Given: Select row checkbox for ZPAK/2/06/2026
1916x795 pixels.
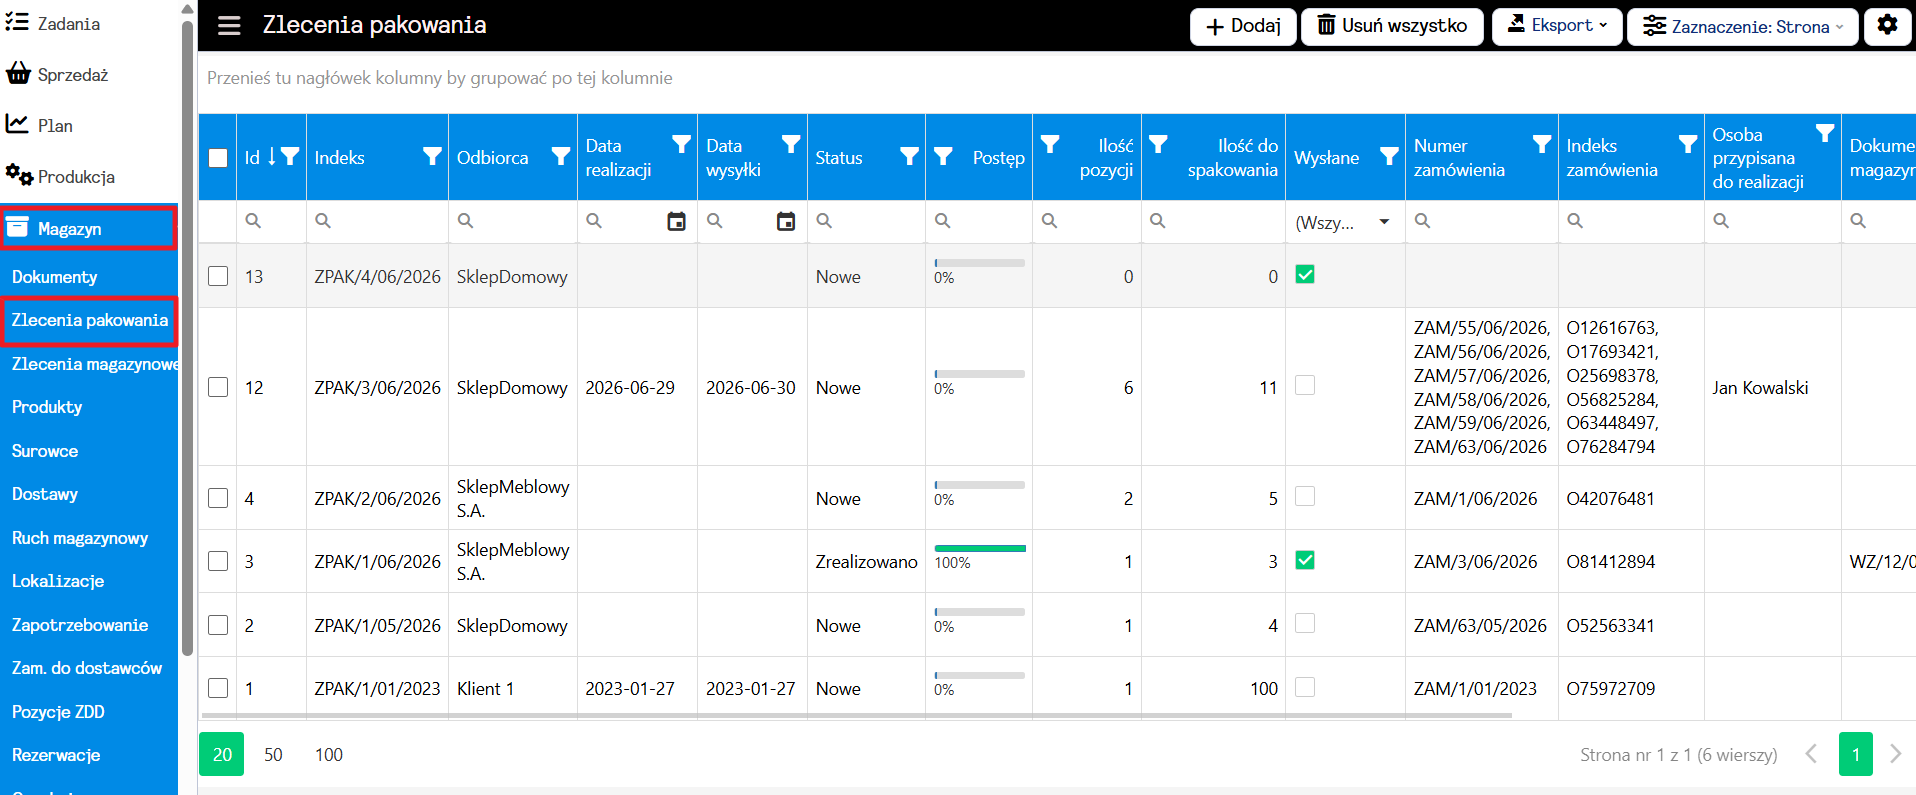Looking at the screenshot, I should 218,498.
